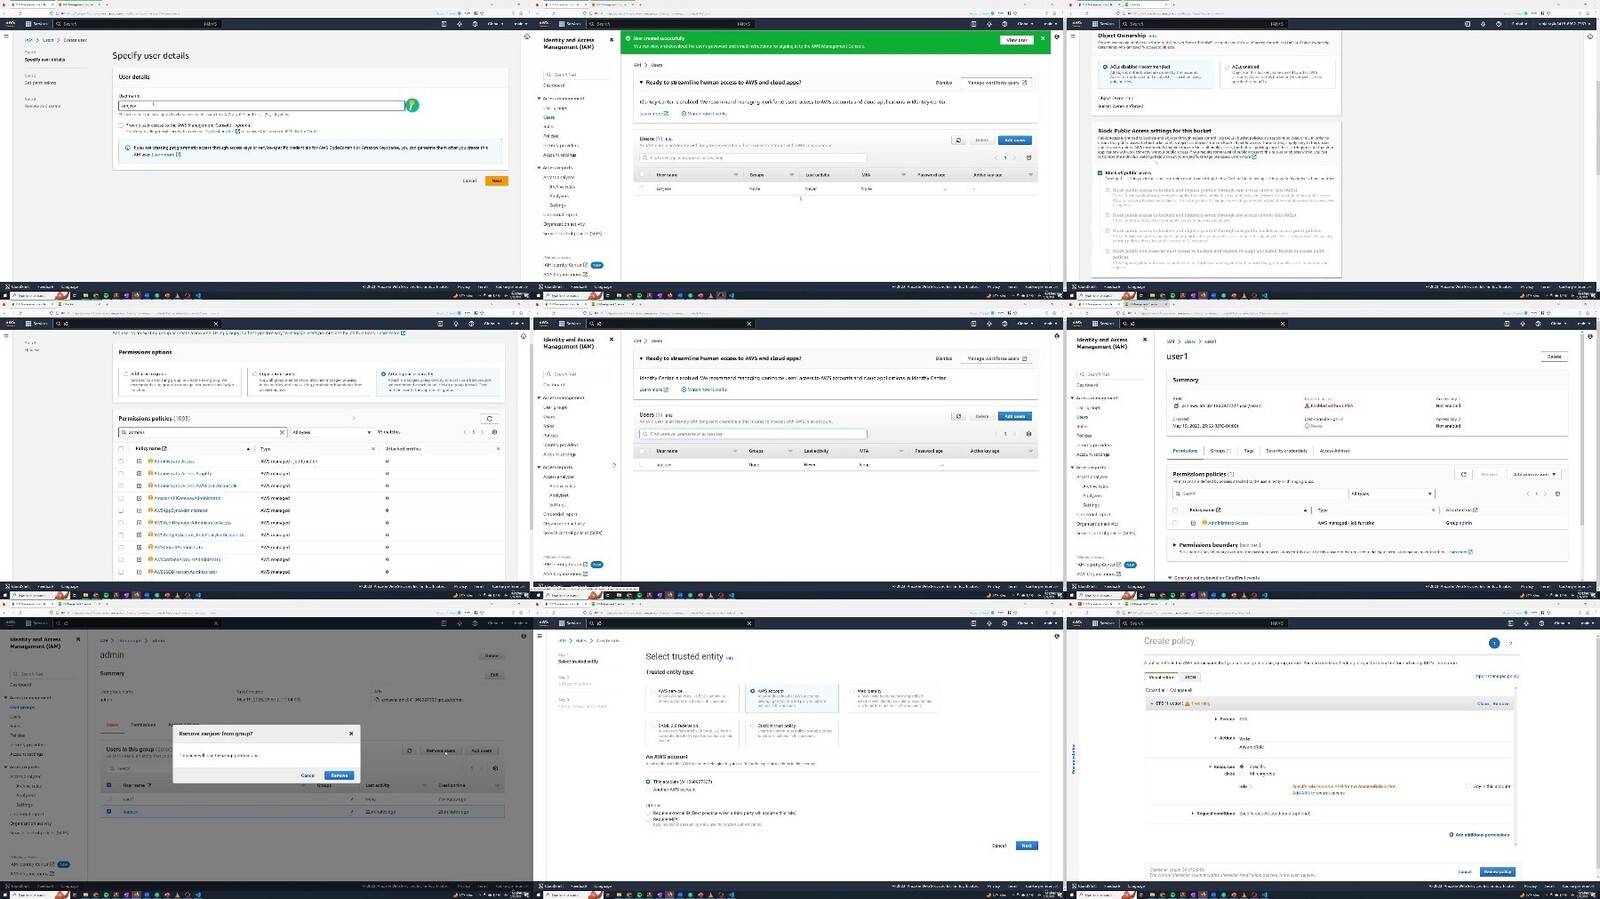This screenshot has height=899, width=1600.
Task: Click the orange Next button on Specify user details
Action: 497,181
